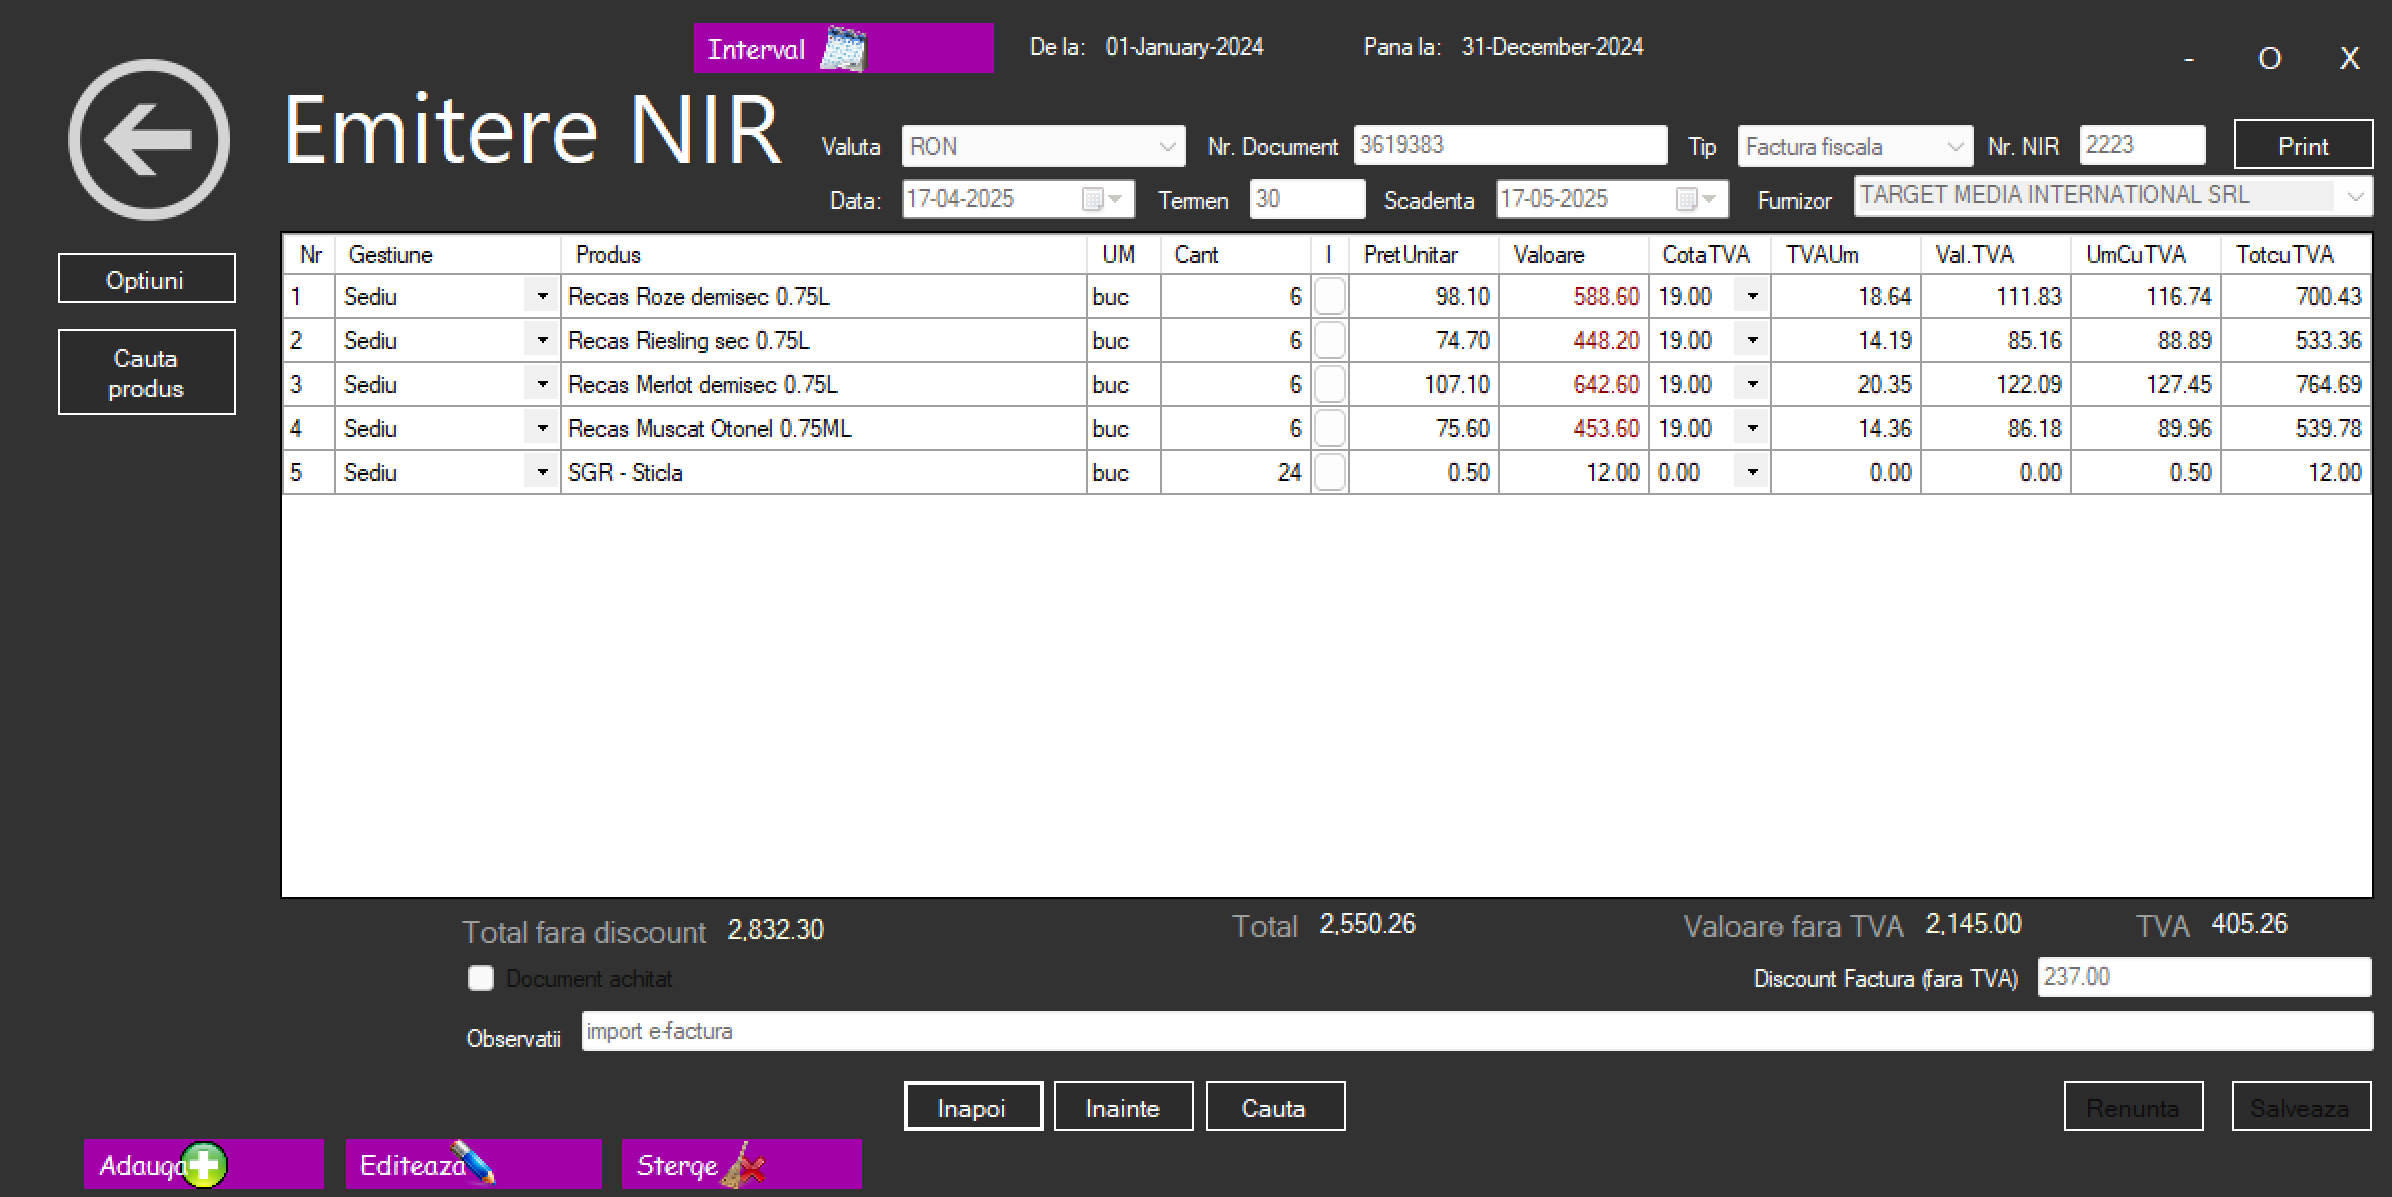The image size is (2392, 1197).
Task: Check the Document achitat checkbox
Action: coord(481,978)
